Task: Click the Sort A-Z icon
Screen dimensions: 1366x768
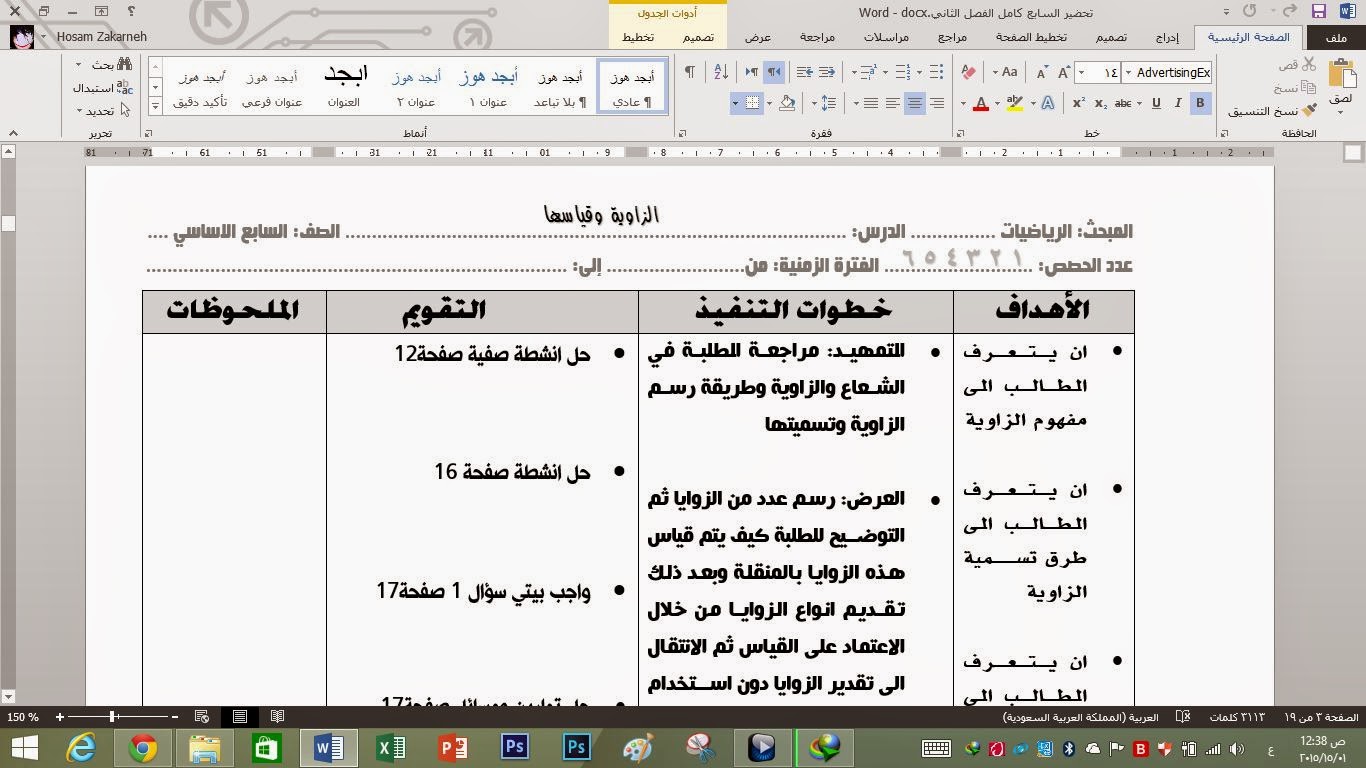Action: (x=720, y=72)
